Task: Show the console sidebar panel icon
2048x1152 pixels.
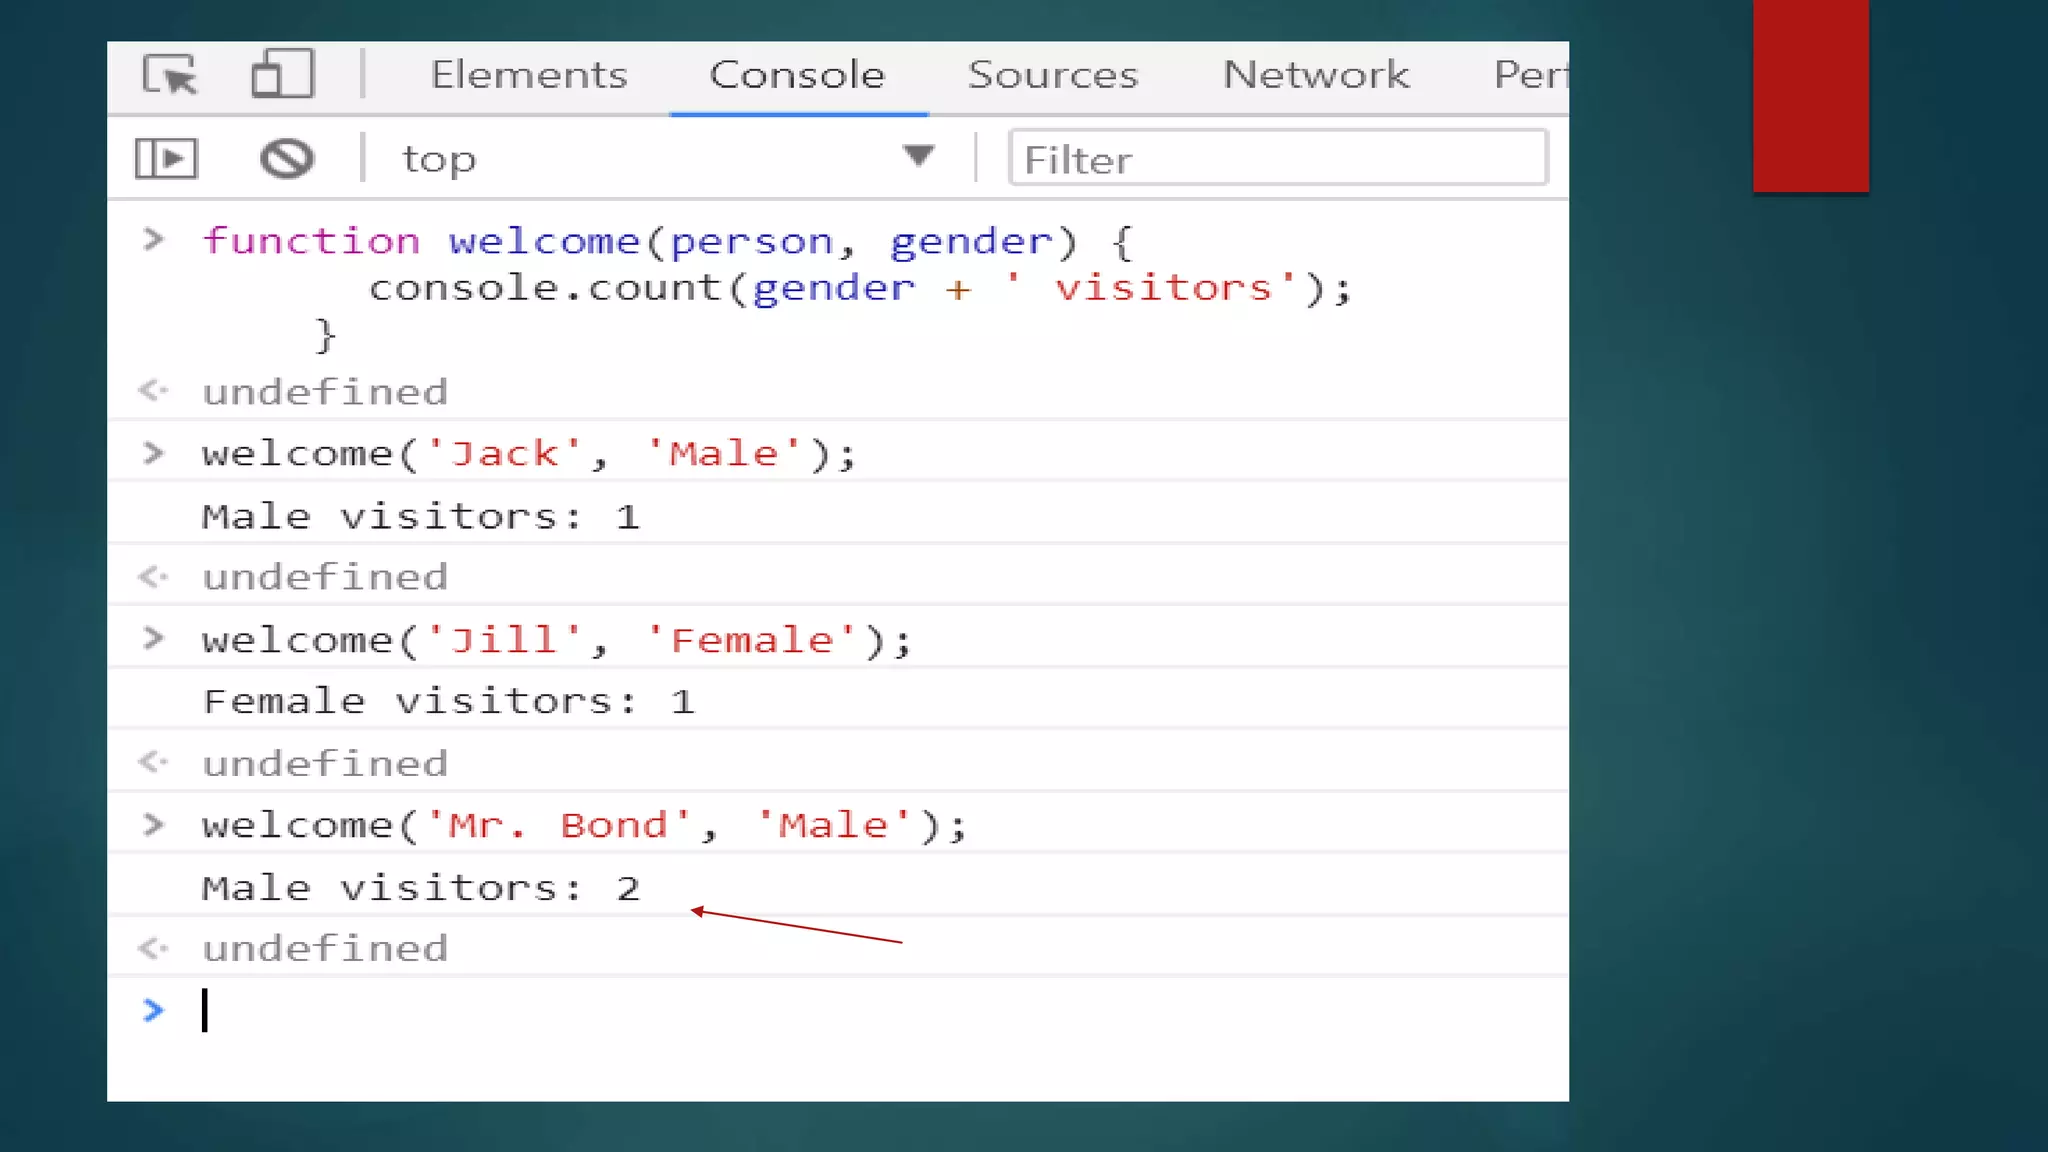Action: 166,159
